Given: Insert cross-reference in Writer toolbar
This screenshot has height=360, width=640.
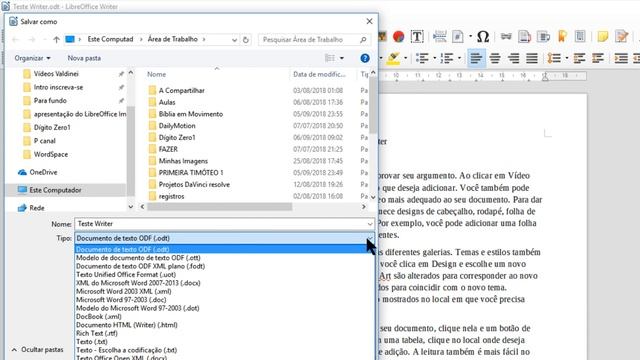Looking at the screenshot, I should tap(580, 37).
